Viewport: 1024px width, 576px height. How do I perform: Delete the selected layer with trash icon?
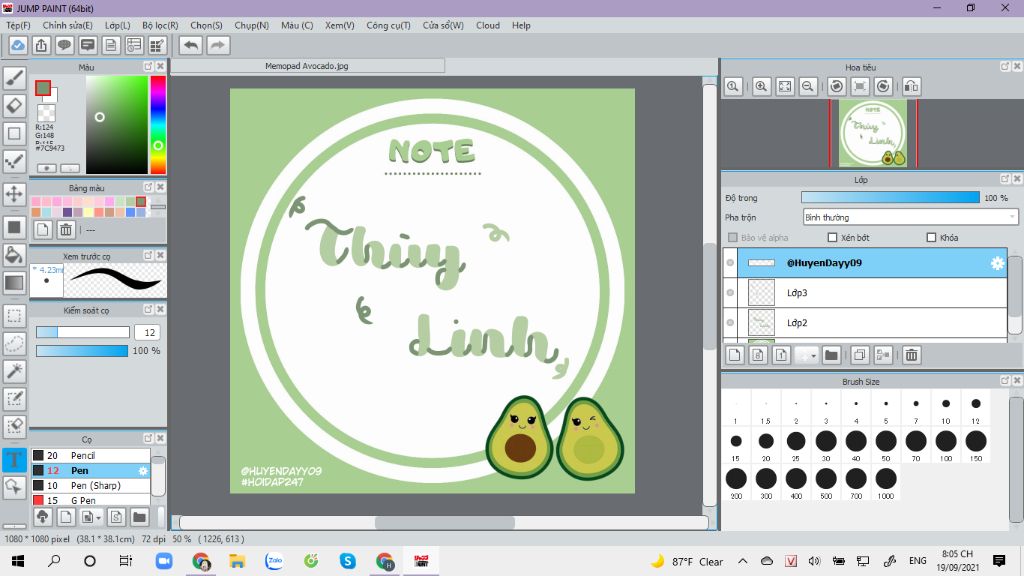(912, 355)
